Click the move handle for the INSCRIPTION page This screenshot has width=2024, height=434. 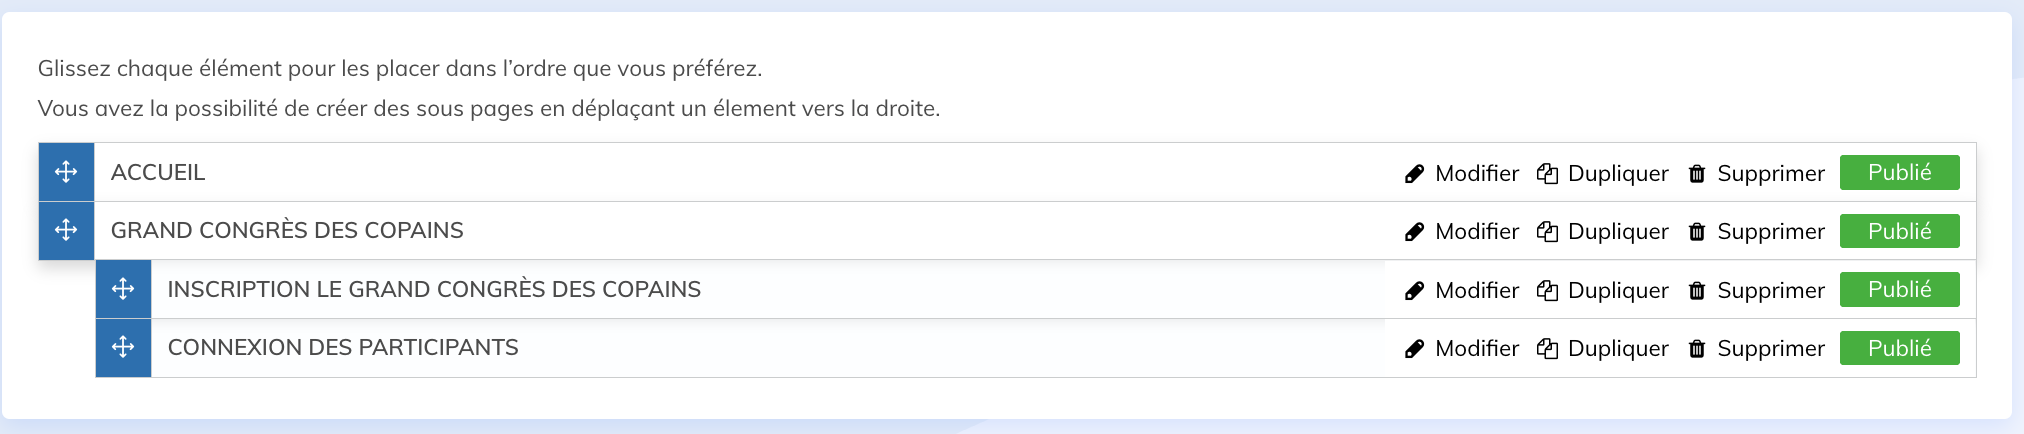pos(123,289)
